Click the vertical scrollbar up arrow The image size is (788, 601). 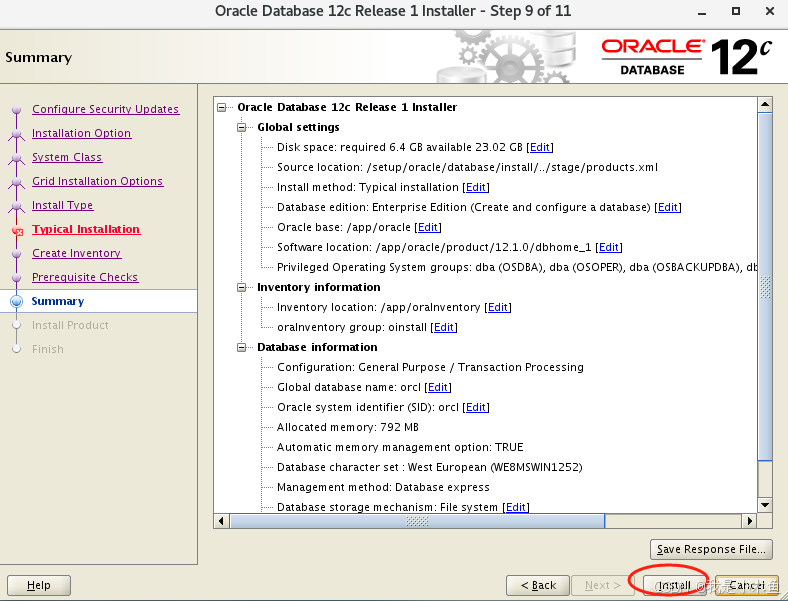tap(765, 105)
